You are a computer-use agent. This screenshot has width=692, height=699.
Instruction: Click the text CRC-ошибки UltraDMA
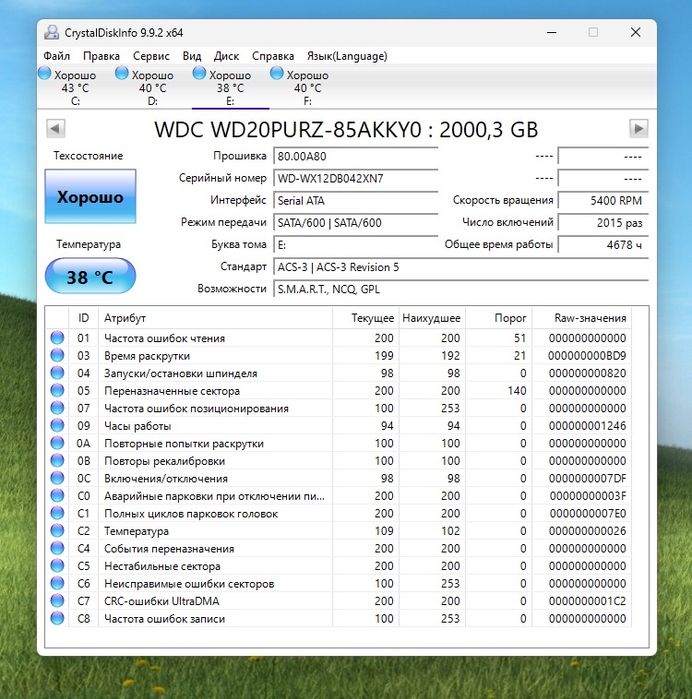tap(161, 601)
